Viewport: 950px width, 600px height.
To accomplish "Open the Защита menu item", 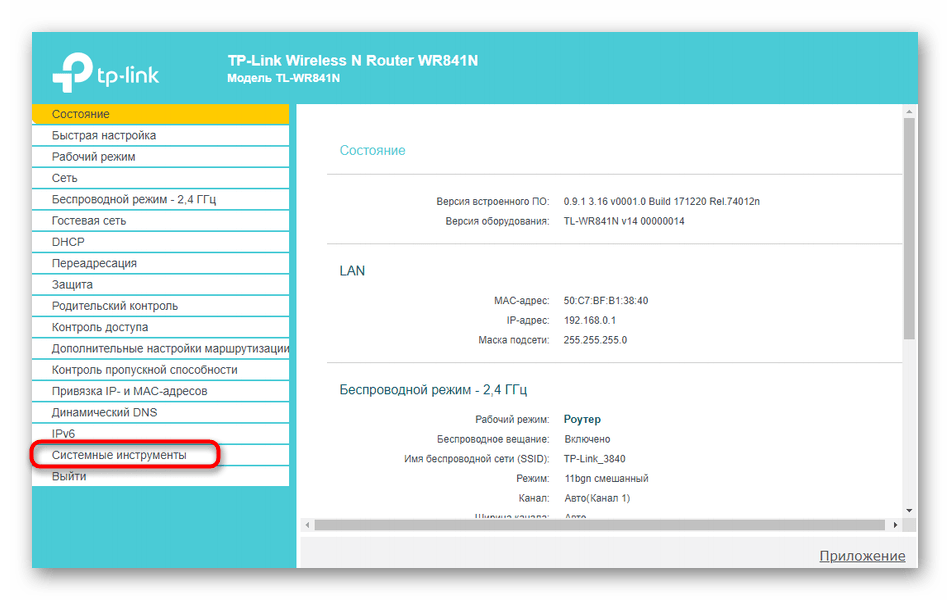I will [72, 285].
